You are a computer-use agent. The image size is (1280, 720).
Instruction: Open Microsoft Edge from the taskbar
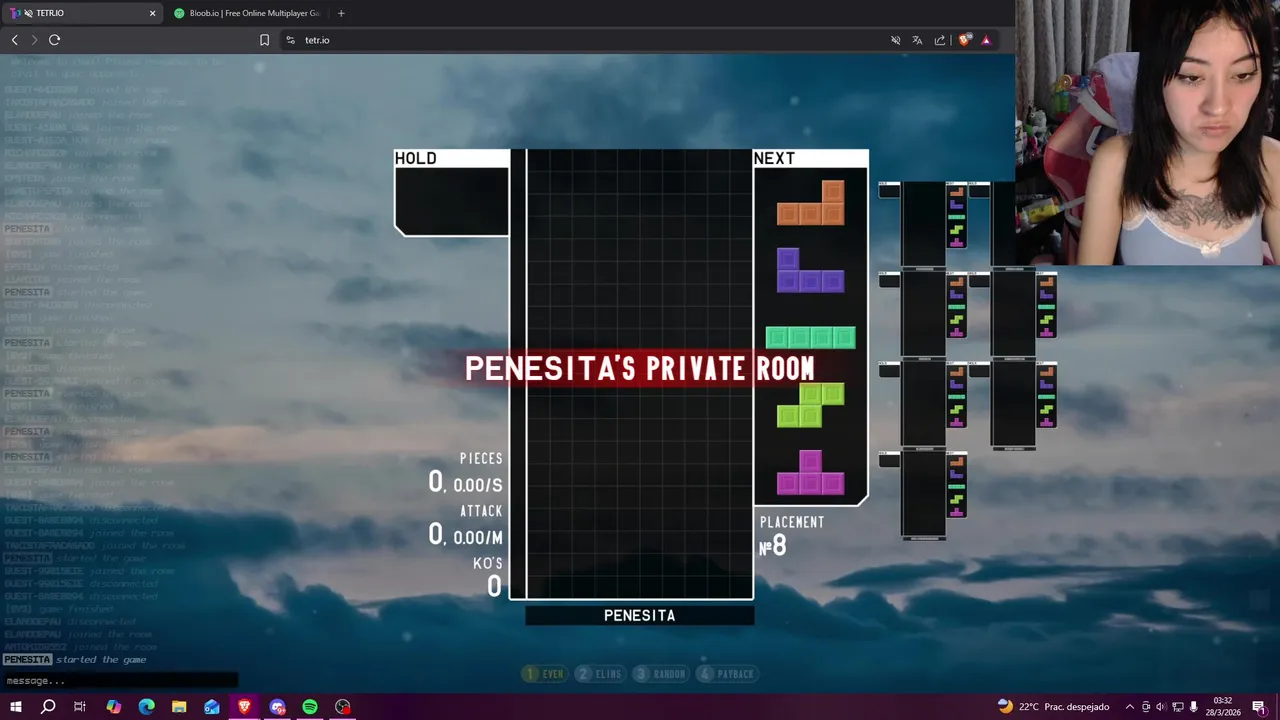tap(146, 707)
